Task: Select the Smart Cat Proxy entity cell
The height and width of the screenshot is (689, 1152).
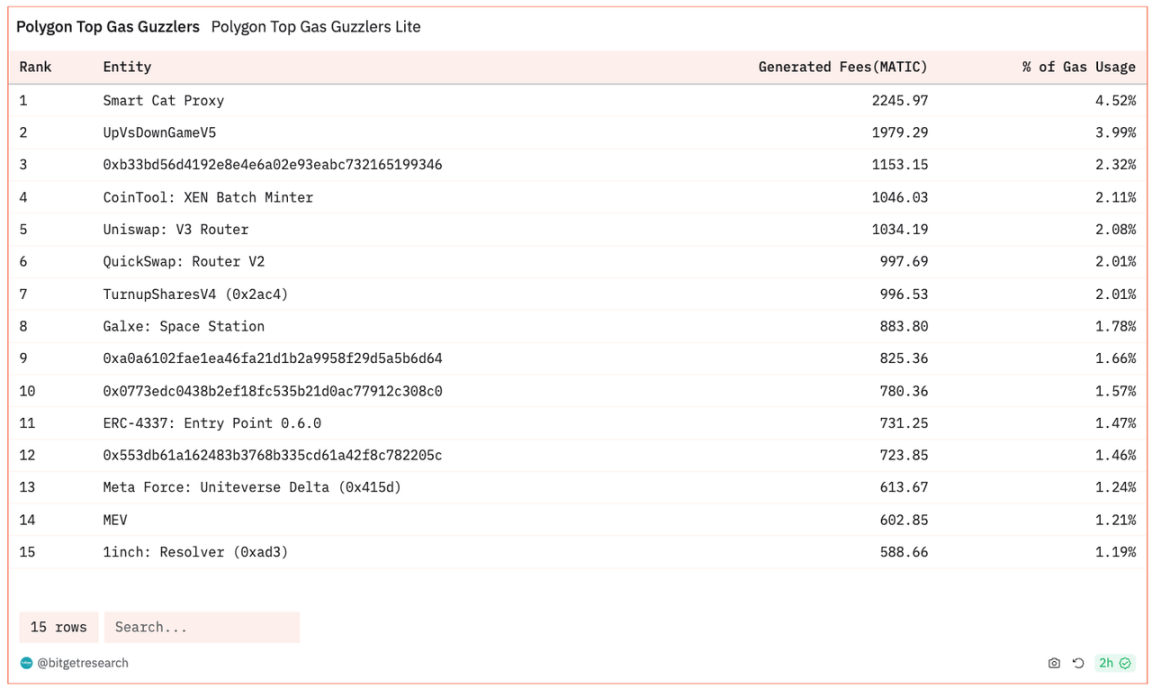Action: point(163,100)
